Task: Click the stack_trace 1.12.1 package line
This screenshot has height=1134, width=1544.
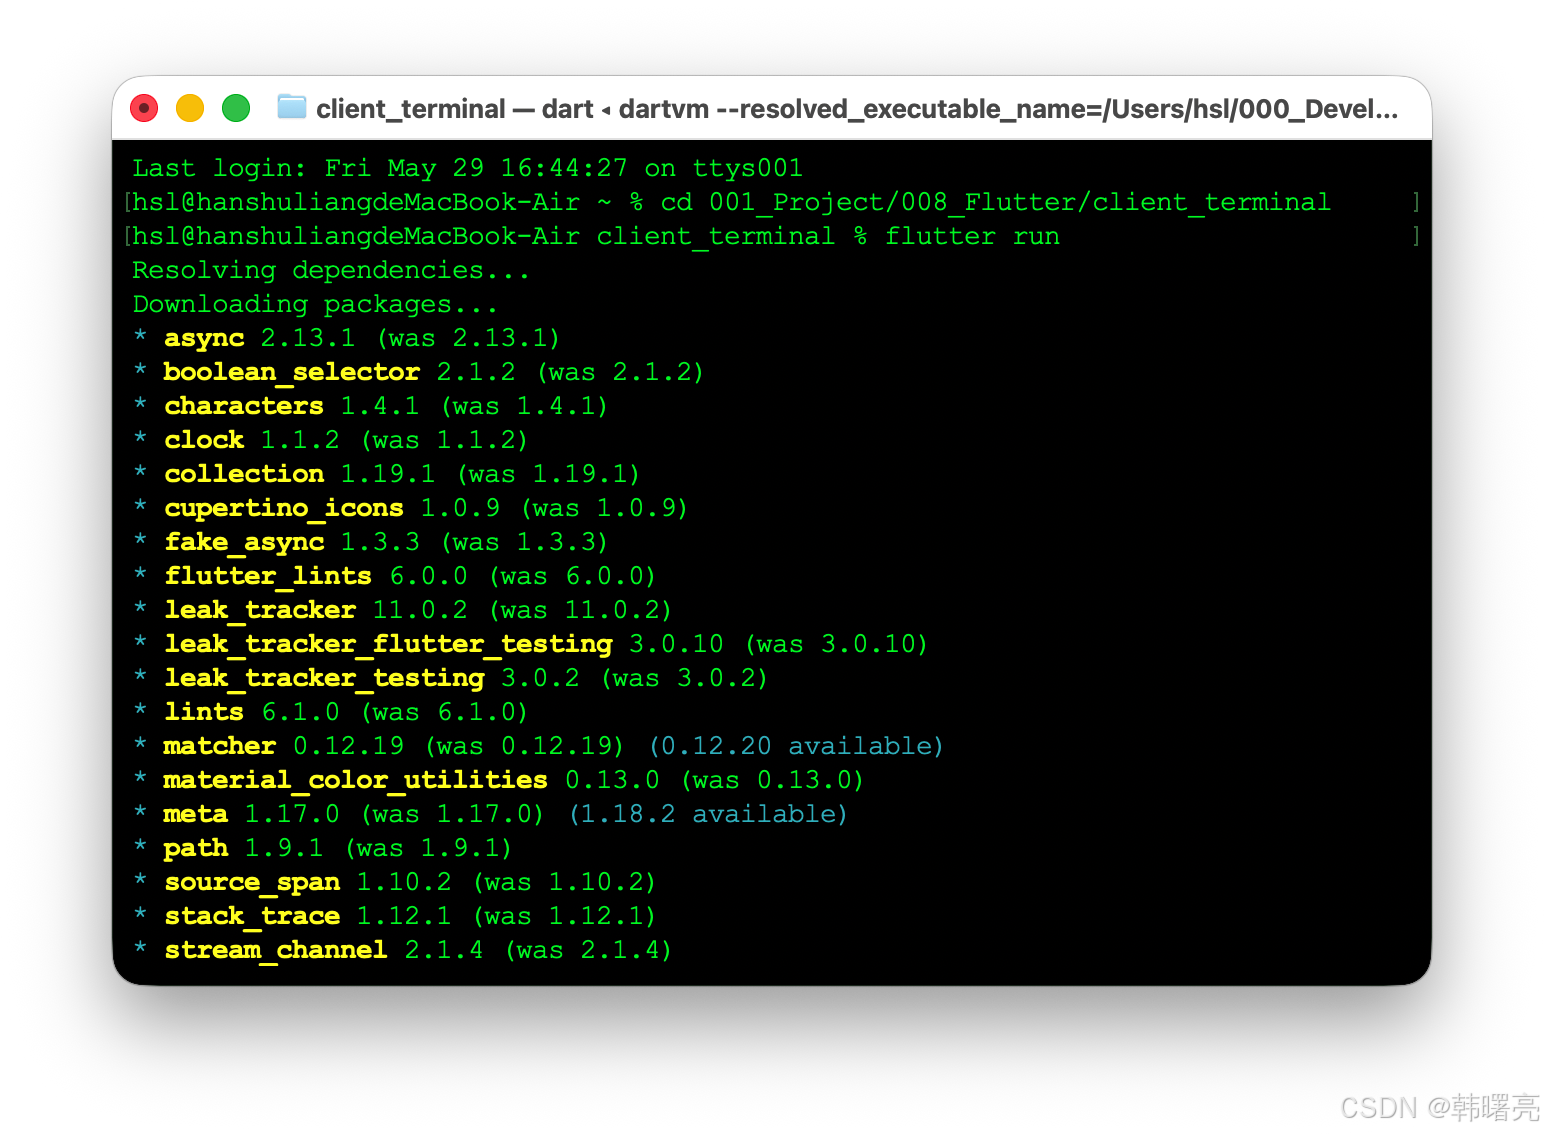Action: click(x=395, y=916)
